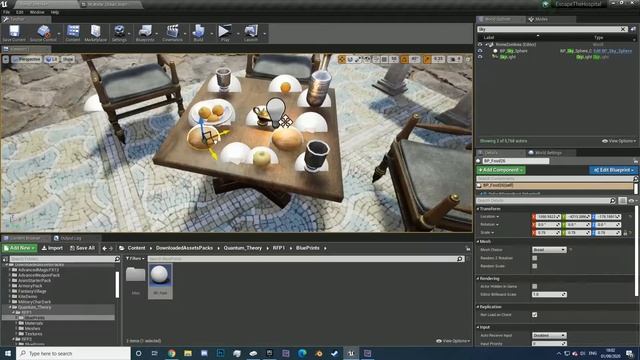Open the Help menu
This screenshot has height=360, width=640.
coord(55,12)
